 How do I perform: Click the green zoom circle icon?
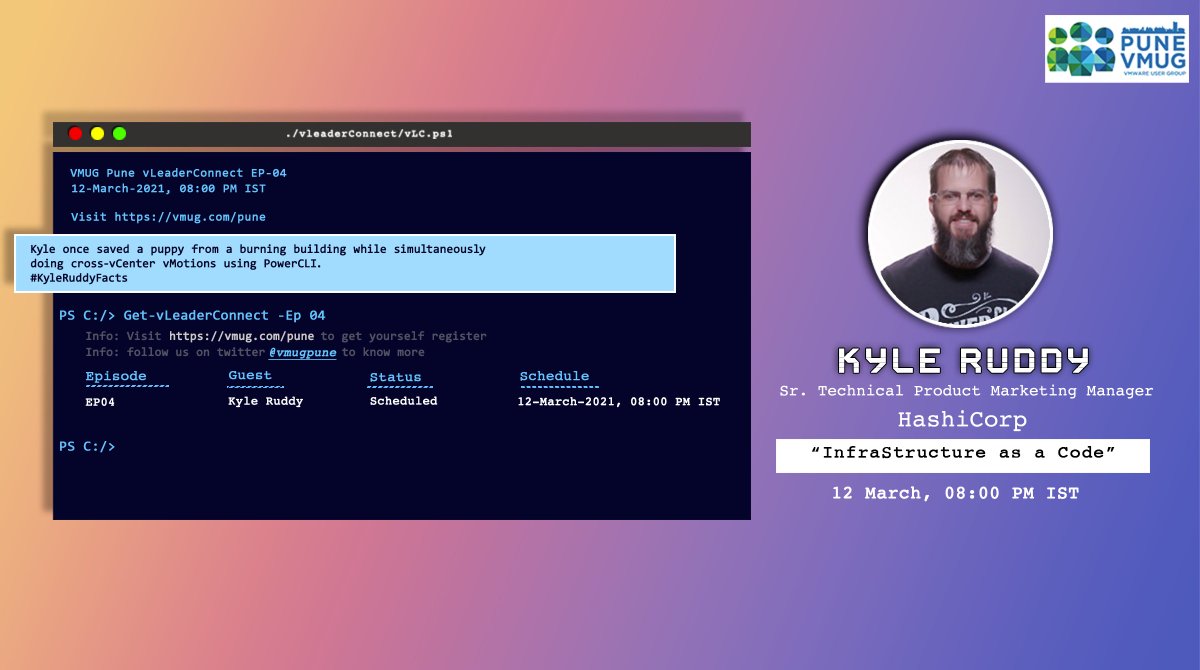[120, 132]
